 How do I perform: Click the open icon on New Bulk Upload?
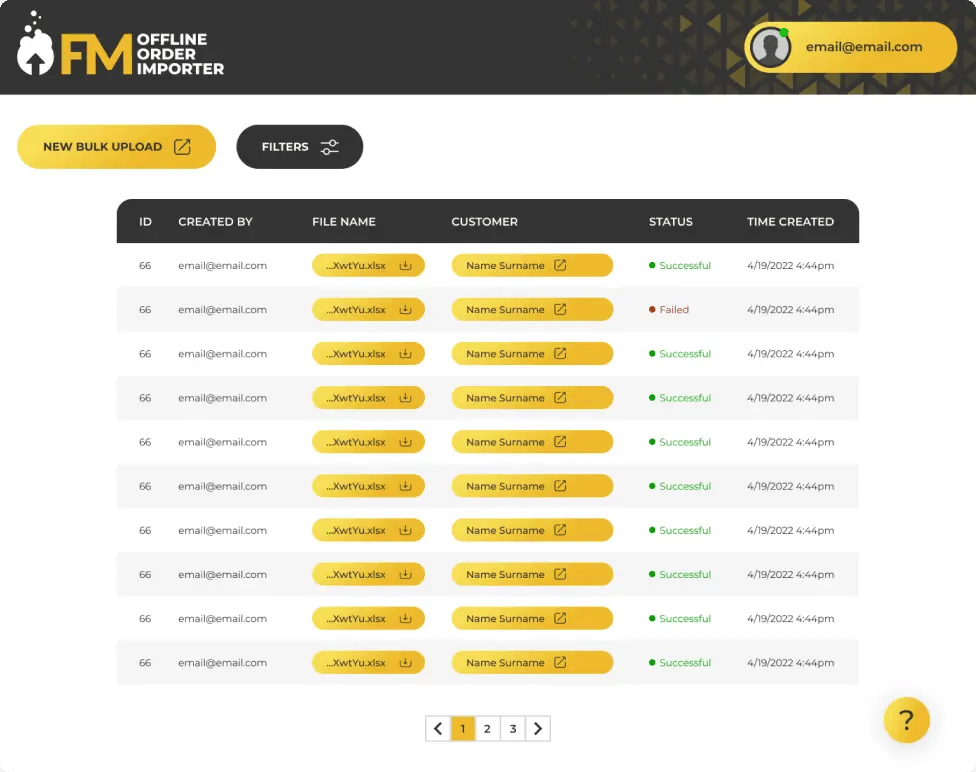click(182, 147)
